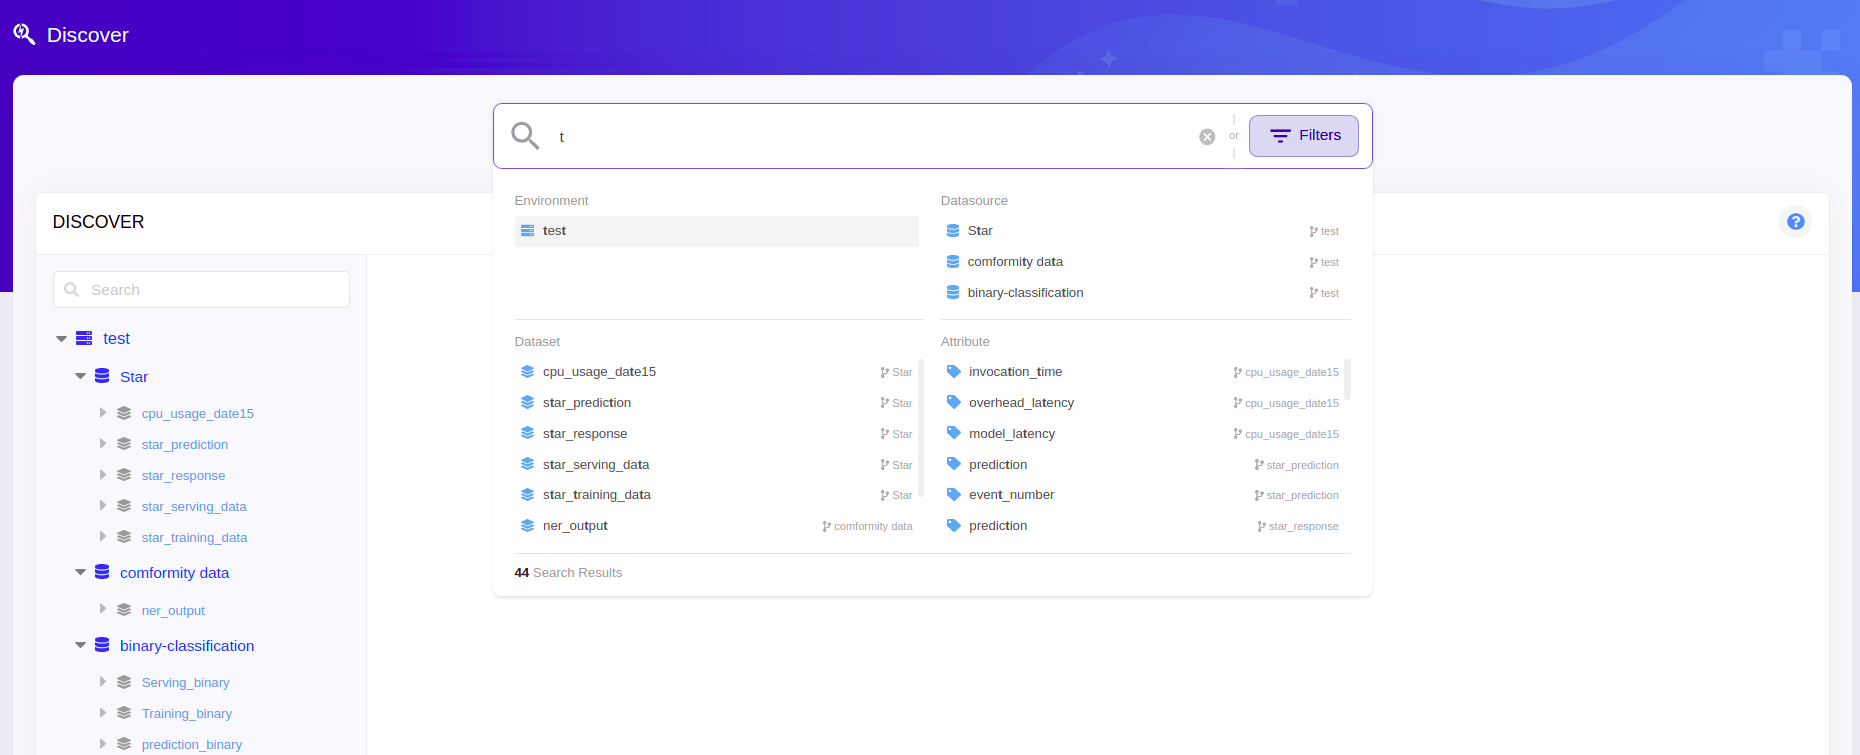
Task: Choose the 'star_prediction' dataset result
Action: click(x=716, y=403)
